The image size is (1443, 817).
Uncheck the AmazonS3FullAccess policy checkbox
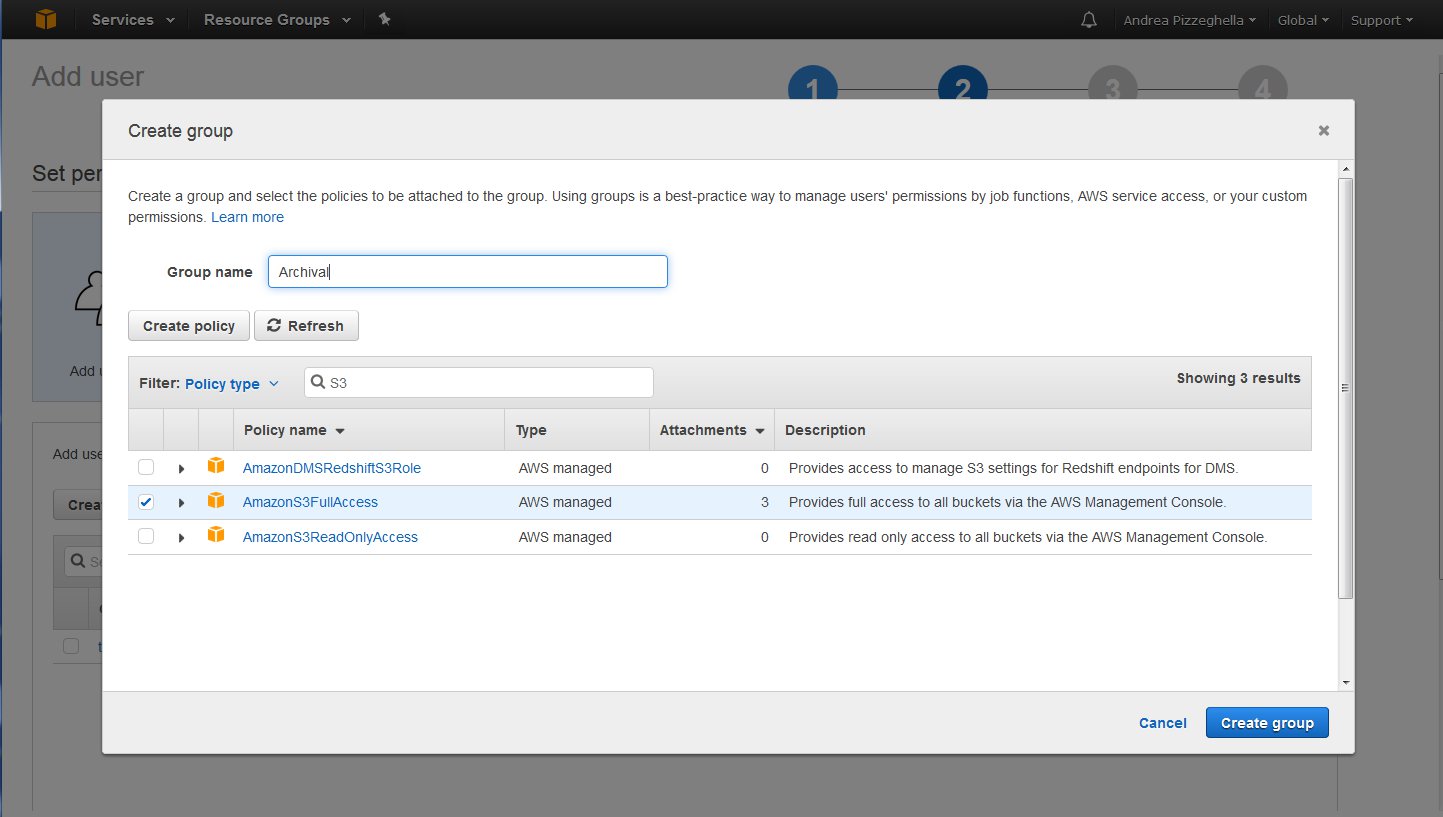point(146,502)
